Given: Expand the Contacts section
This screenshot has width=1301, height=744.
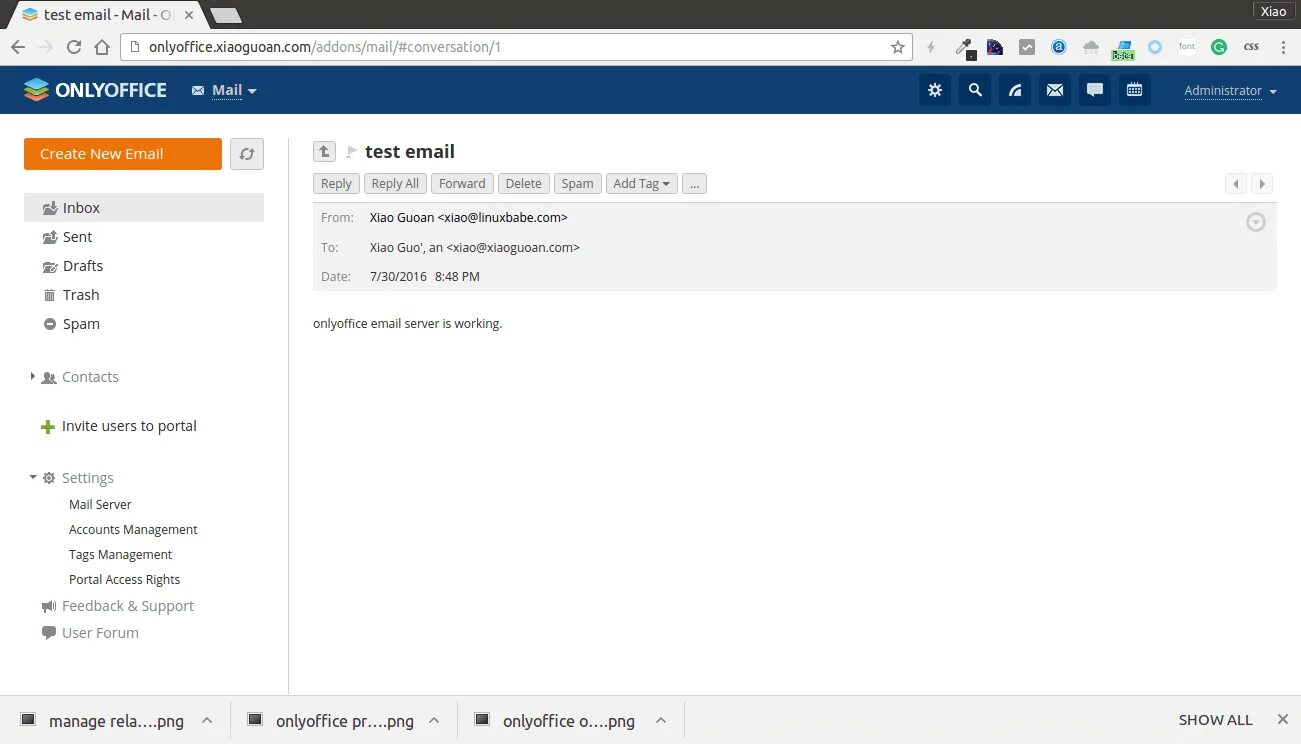Looking at the screenshot, I should pos(33,377).
